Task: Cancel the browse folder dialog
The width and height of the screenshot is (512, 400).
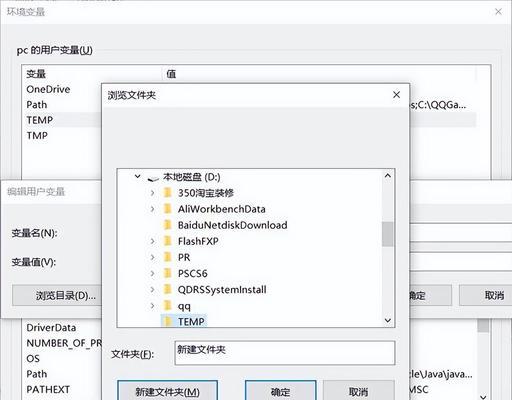Action: click(359, 391)
